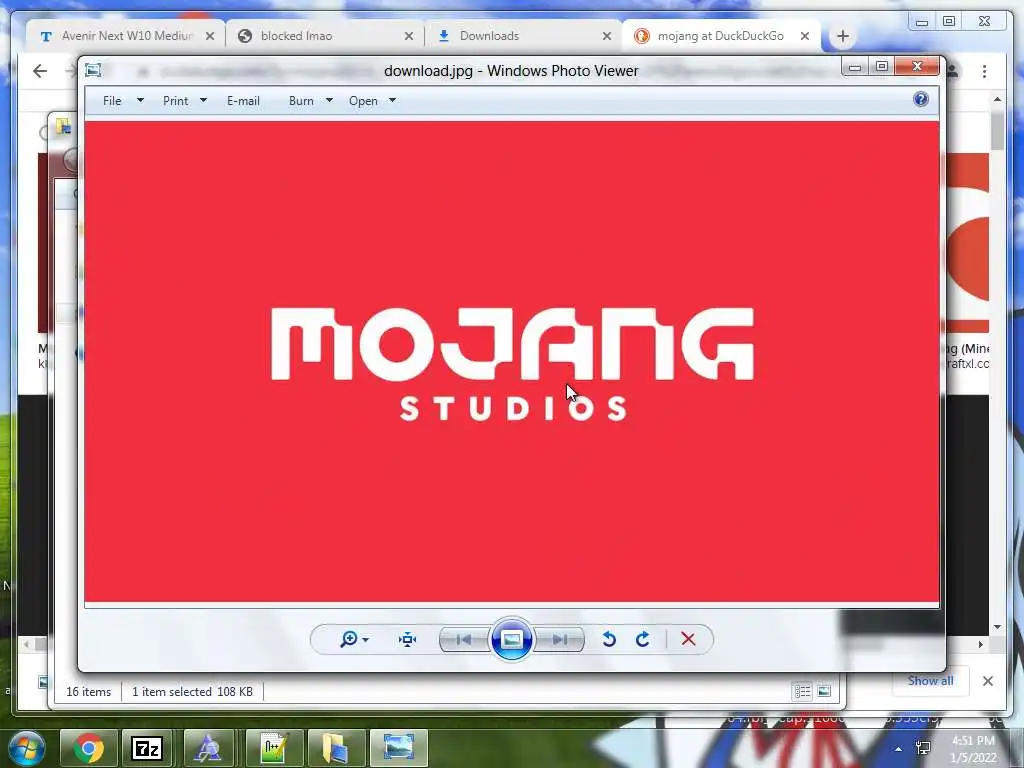Screen dimensions: 1024x768
Task: Click E-mail in Photo Viewer toolbar
Action: point(244,101)
